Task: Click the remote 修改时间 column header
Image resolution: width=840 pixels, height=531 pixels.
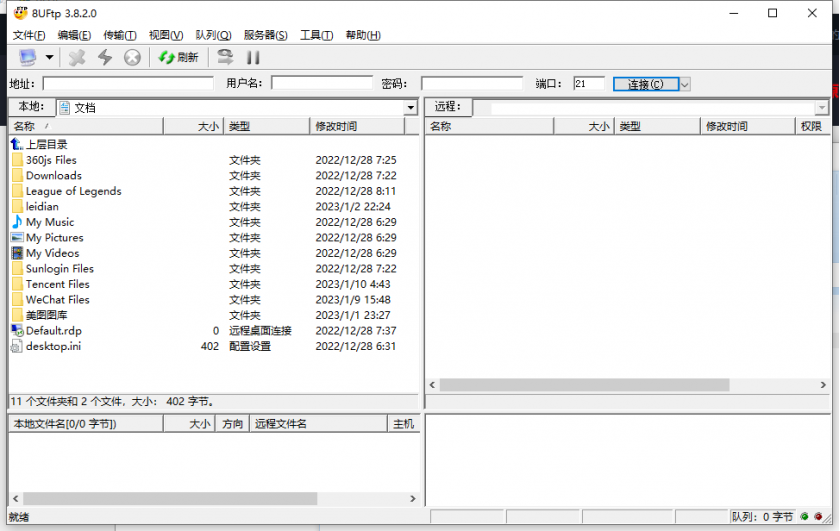Action: click(747, 126)
